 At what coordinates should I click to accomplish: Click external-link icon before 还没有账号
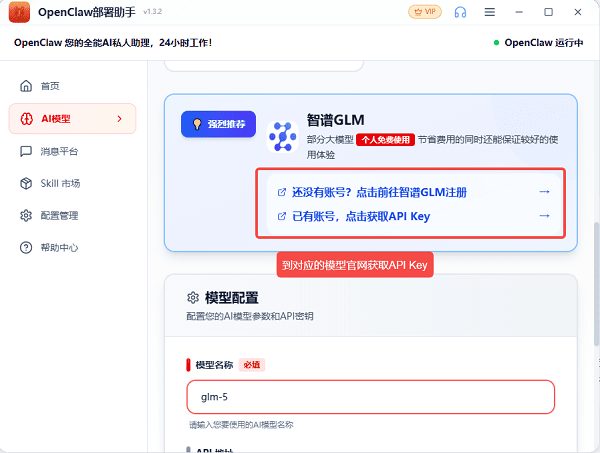[x=282, y=192]
